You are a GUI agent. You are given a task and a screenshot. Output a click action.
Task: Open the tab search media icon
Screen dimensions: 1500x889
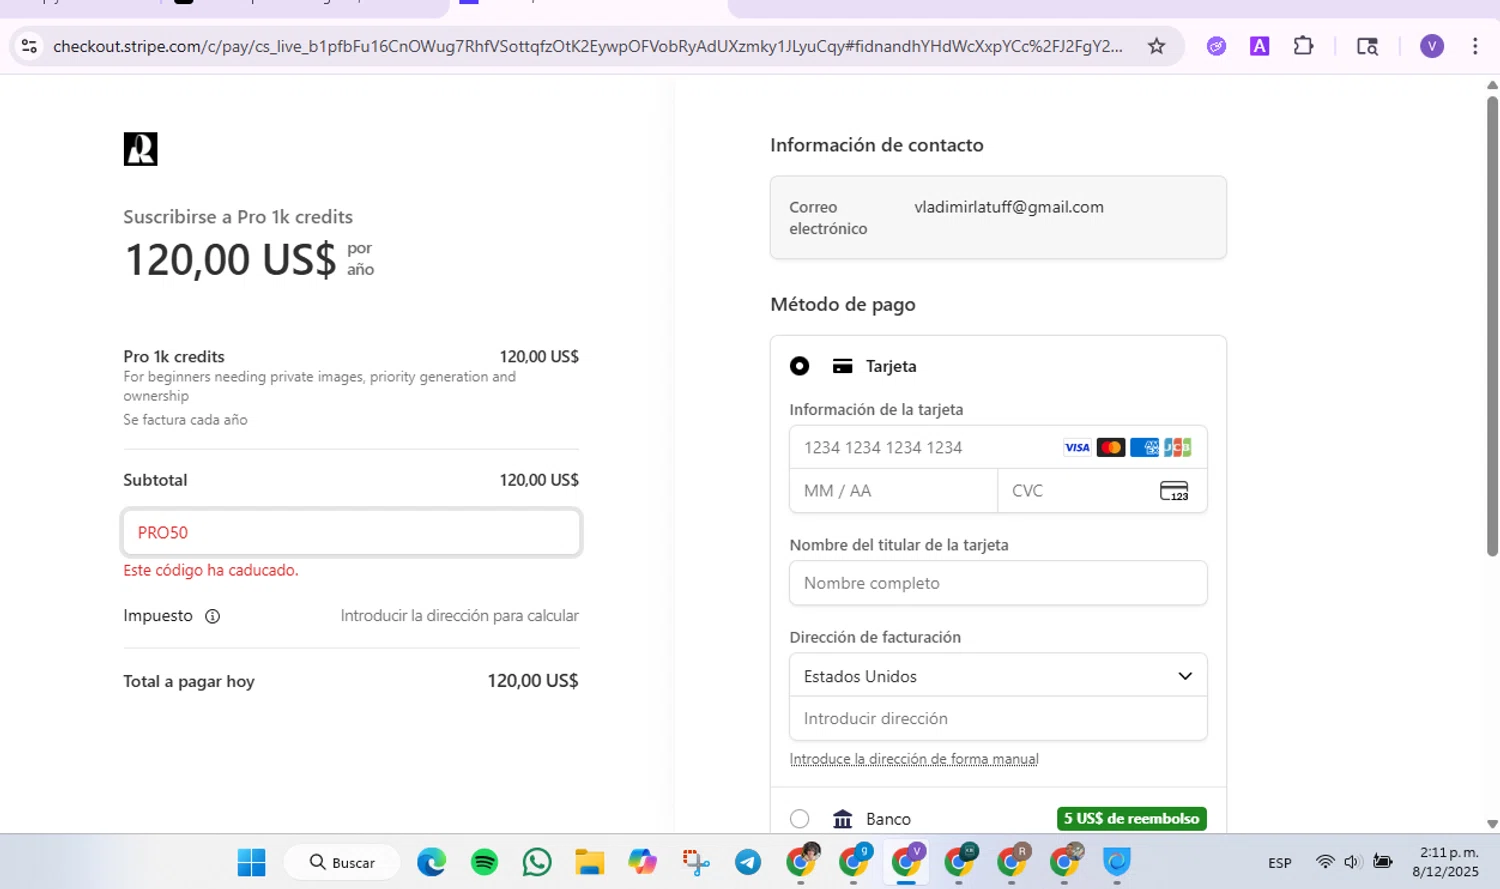[x=1367, y=46]
